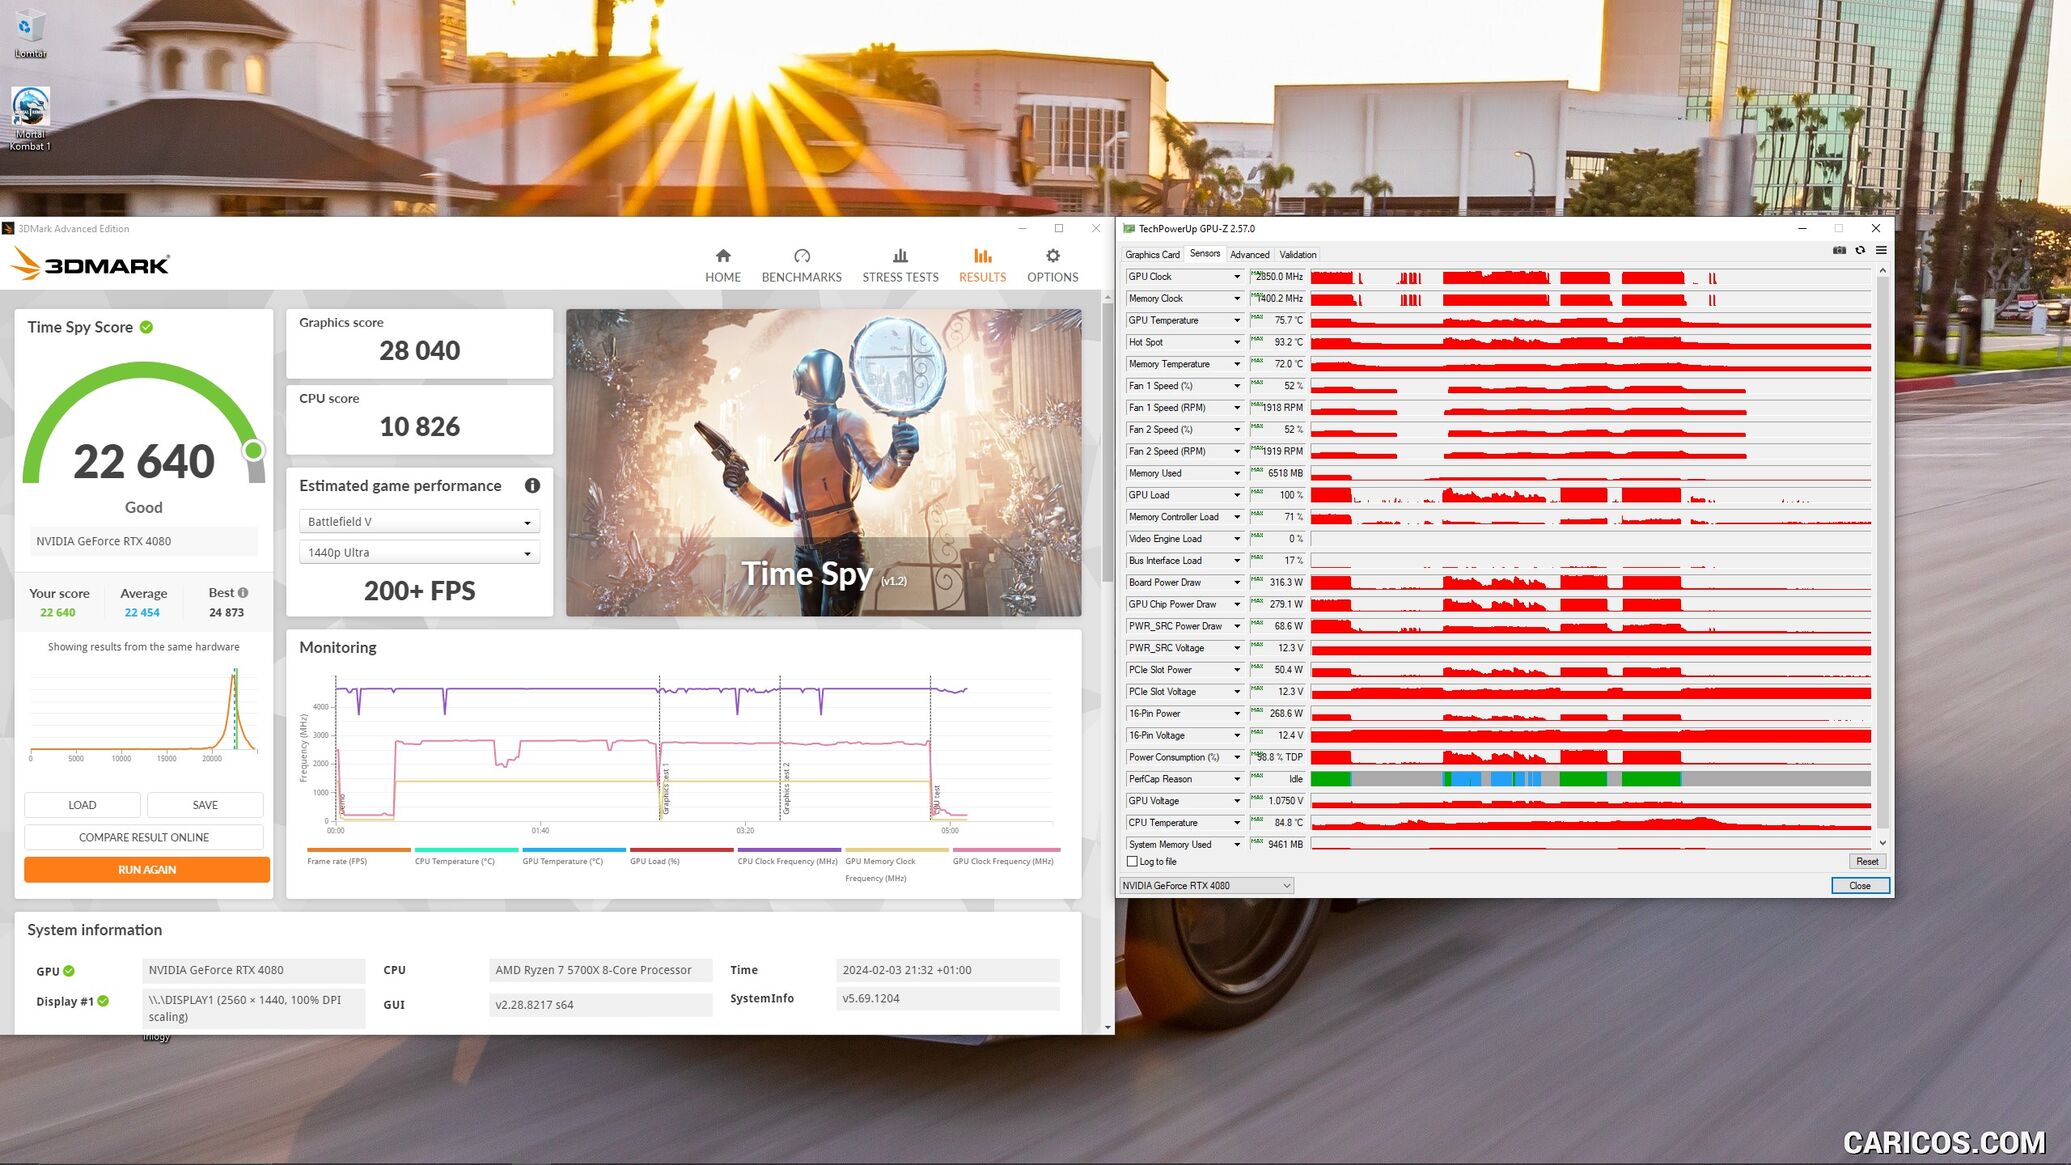Click the Time Spy hero image

click(x=823, y=462)
